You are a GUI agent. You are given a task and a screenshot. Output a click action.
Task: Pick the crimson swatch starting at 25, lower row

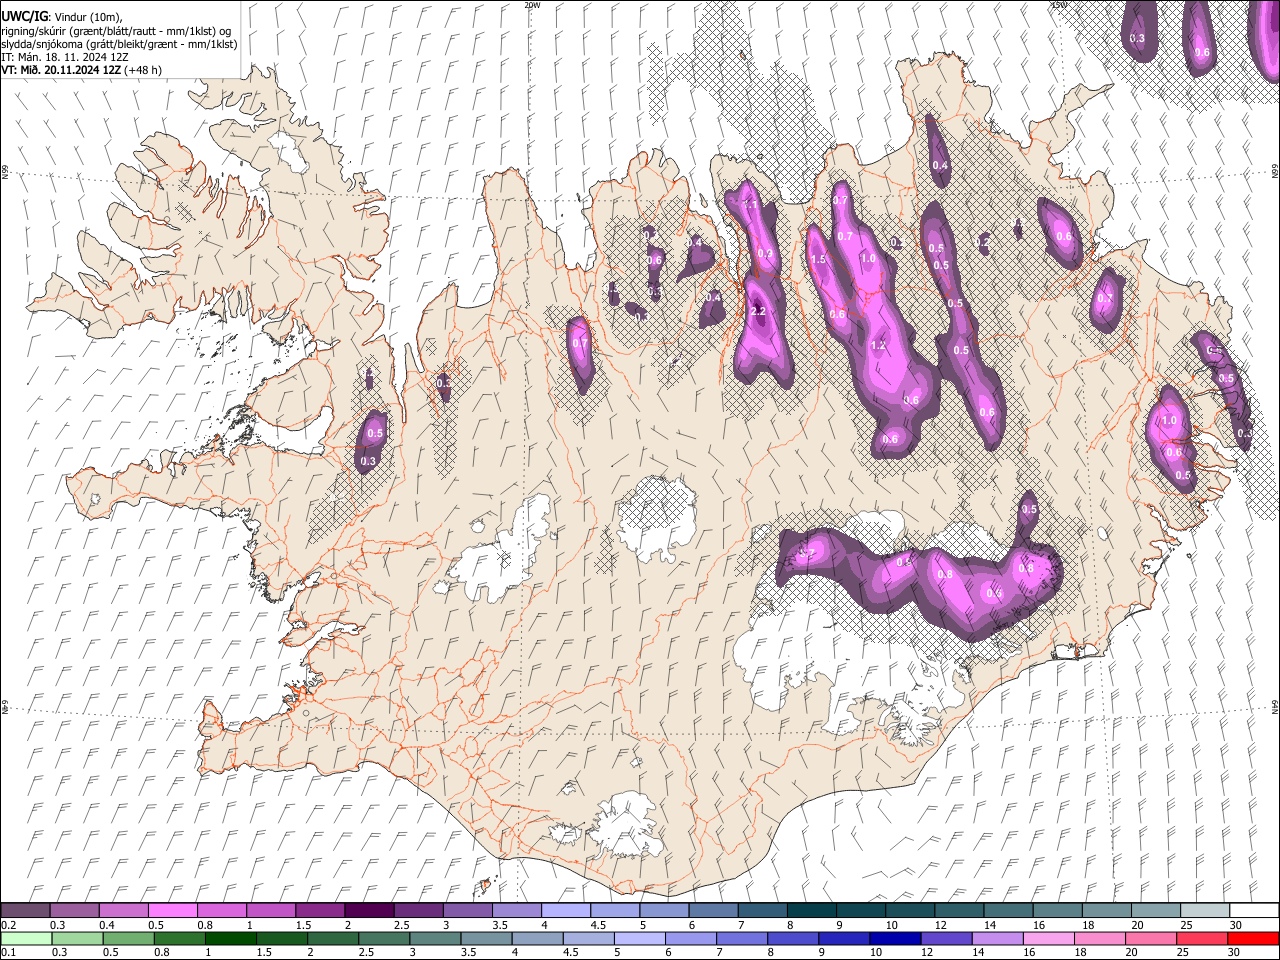coord(1202,938)
